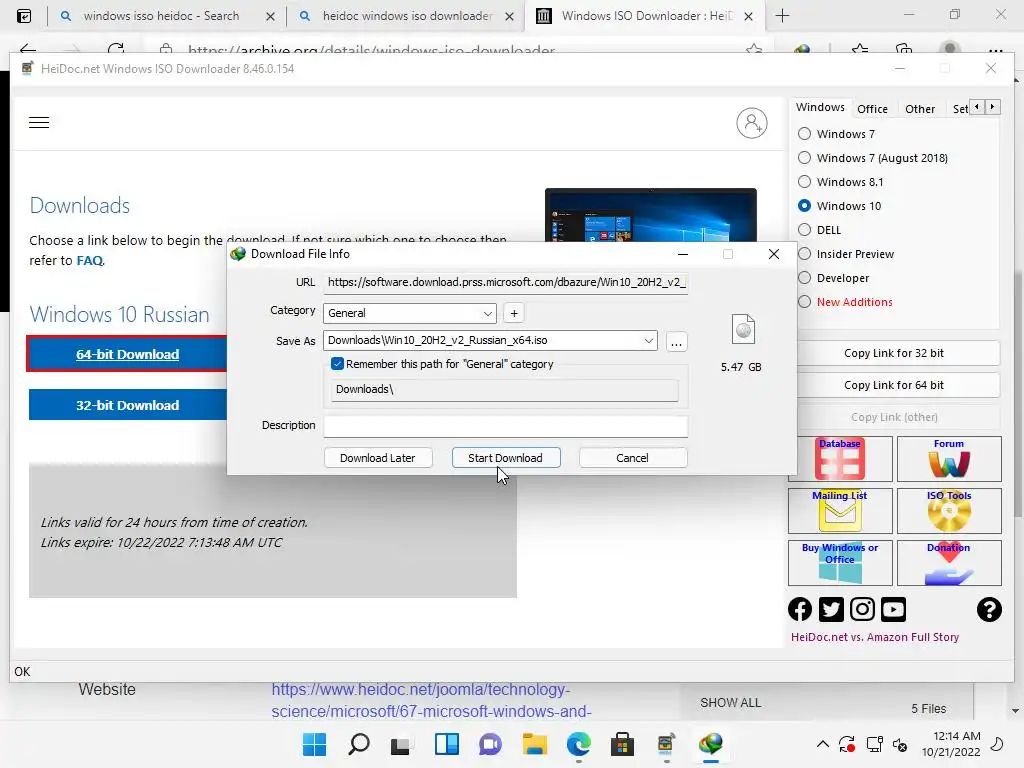The width and height of the screenshot is (1024, 768).
Task: Open Widgets from taskbar
Action: 447,744
